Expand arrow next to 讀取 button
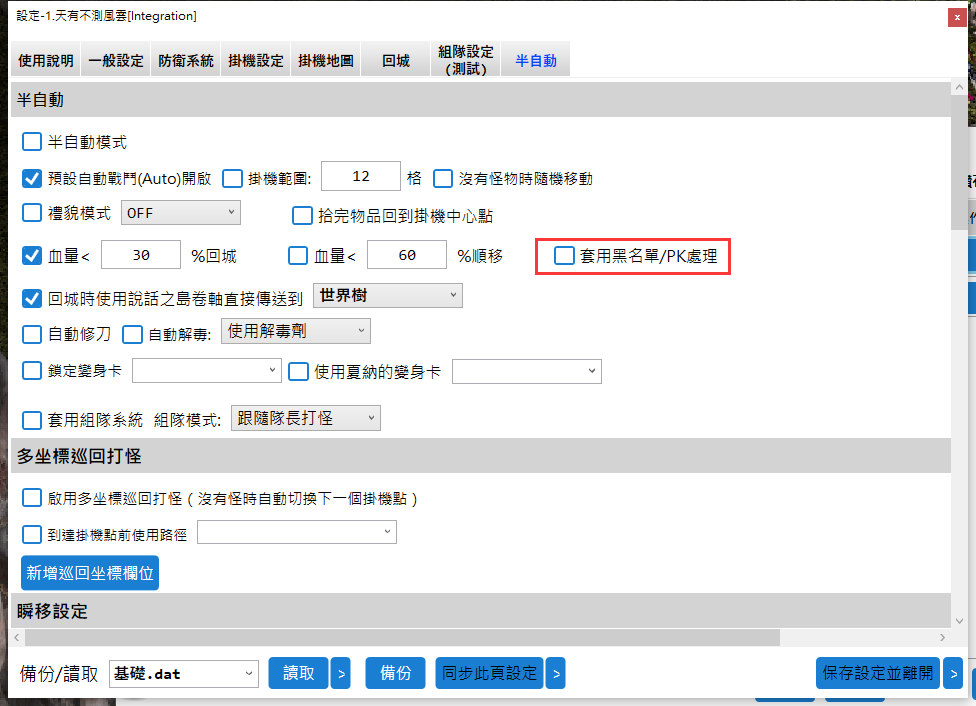Screen dimensions: 976x706 coord(340,673)
